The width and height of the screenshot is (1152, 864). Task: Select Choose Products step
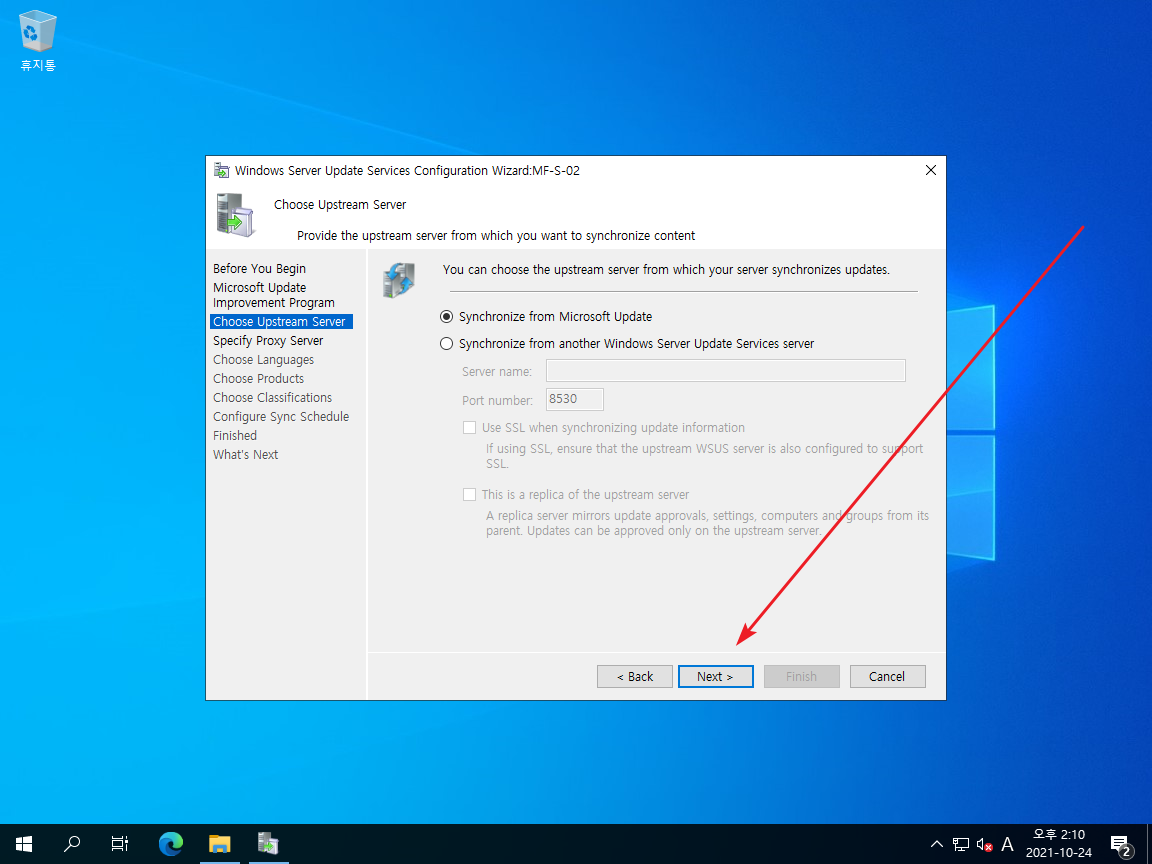(259, 379)
